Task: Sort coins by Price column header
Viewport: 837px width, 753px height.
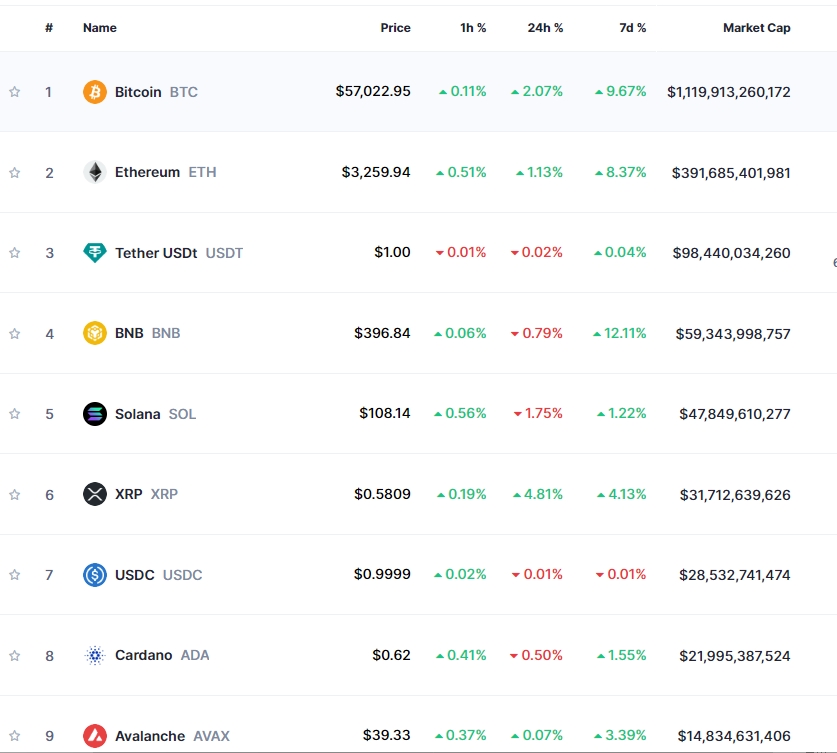Action: tap(395, 28)
